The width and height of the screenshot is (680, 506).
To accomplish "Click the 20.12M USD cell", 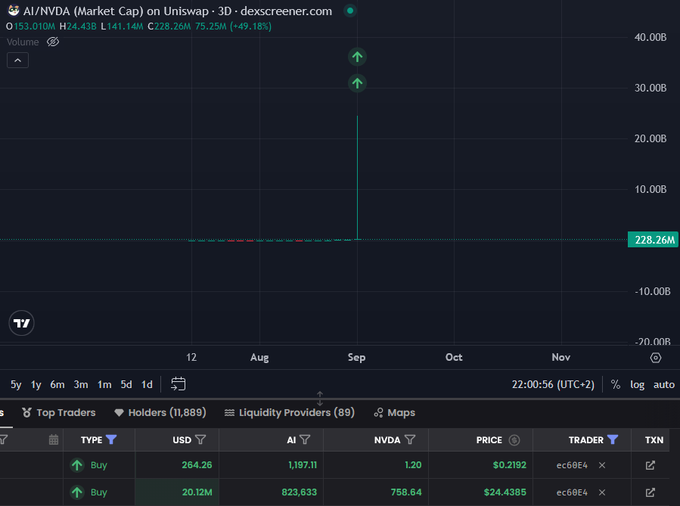I will (x=197, y=493).
